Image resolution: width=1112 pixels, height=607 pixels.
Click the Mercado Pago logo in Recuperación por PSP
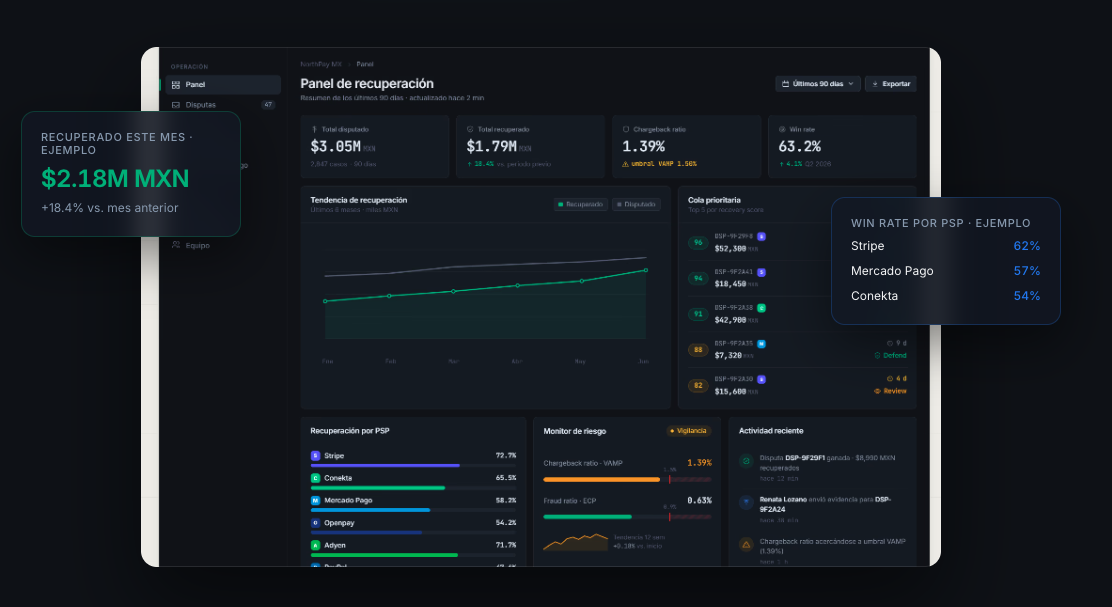tap(316, 501)
